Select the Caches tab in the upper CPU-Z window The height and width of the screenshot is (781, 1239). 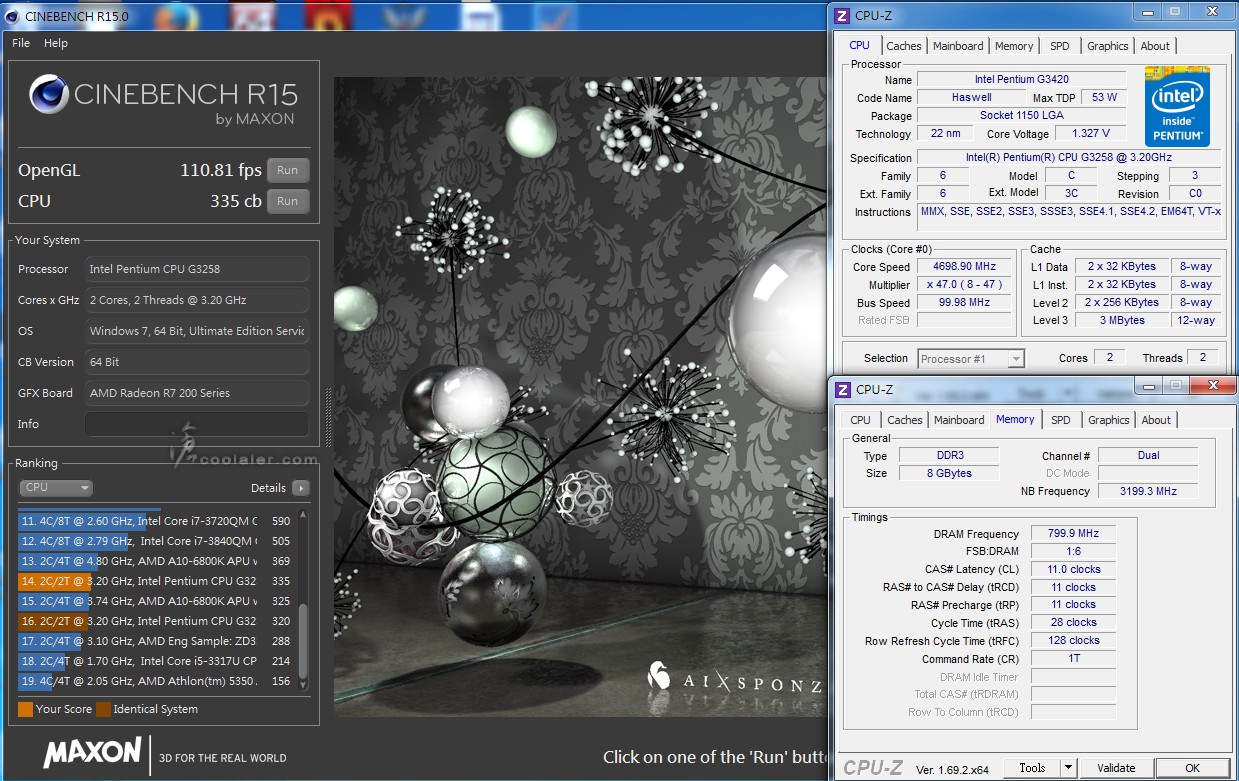point(904,46)
